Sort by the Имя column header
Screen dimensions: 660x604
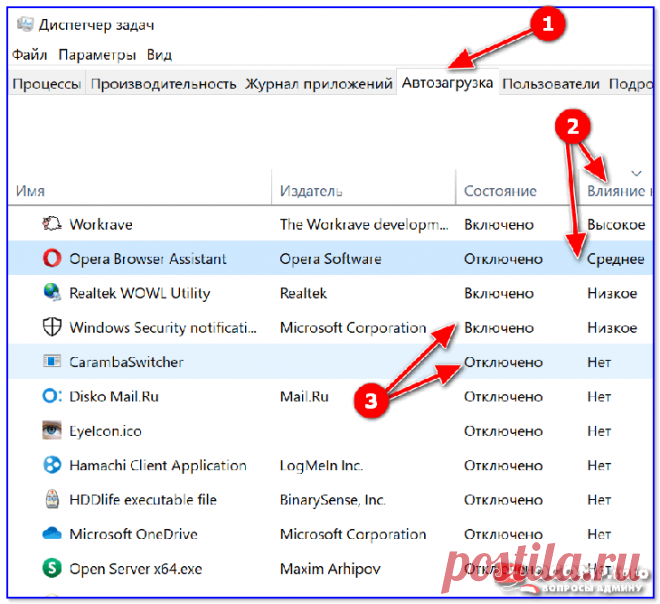tap(30, 191)
